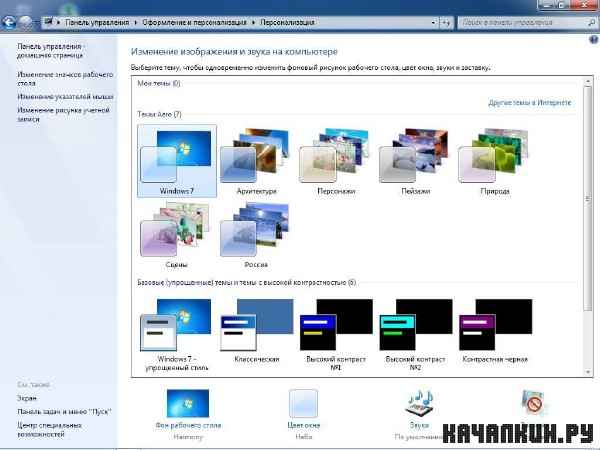Image resolution: width=600 pixels, height=450 pixels.
Task: Select the Windows 7 Aero theme
Action: pyautogui.click(x=177, y=161)
